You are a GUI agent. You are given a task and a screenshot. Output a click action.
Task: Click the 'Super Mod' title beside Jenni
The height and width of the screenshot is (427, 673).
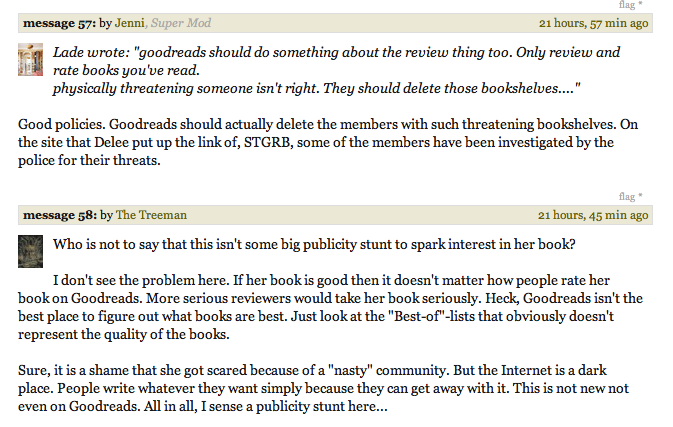pyautogui.click(x=181, y=23)
